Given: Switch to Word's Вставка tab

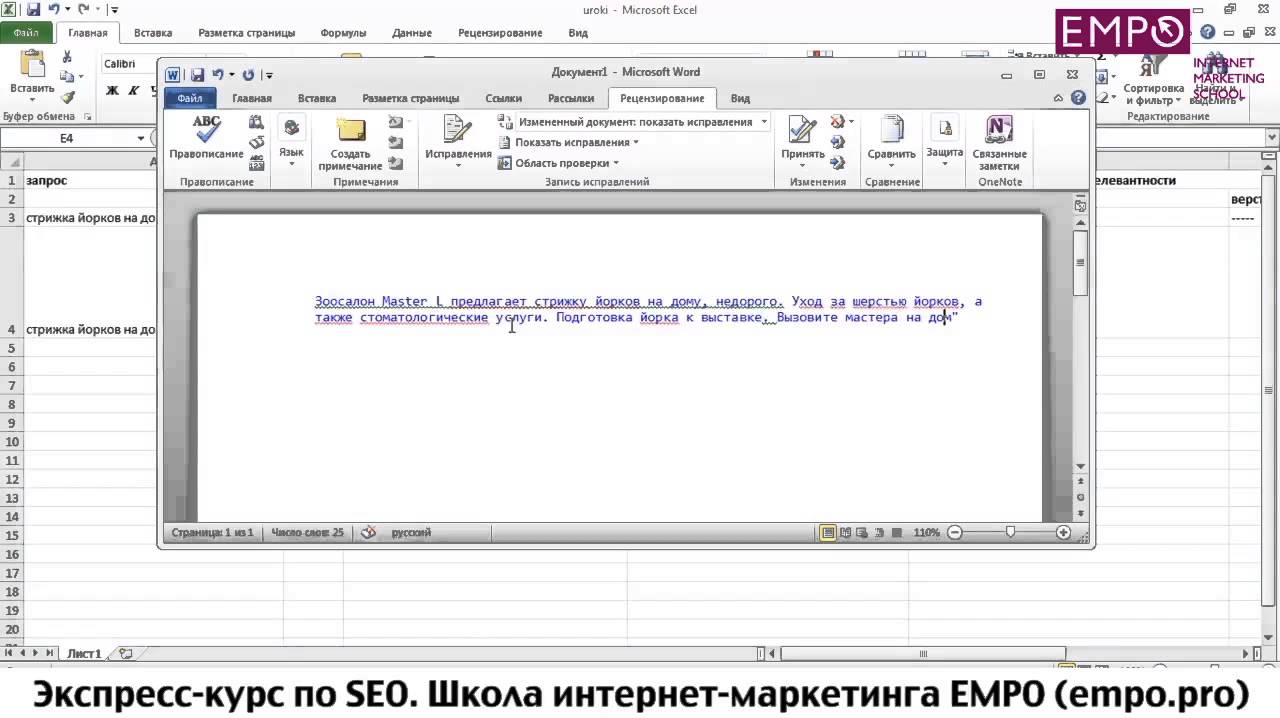Looking at the screenshot, I should (x=317, y=98).
